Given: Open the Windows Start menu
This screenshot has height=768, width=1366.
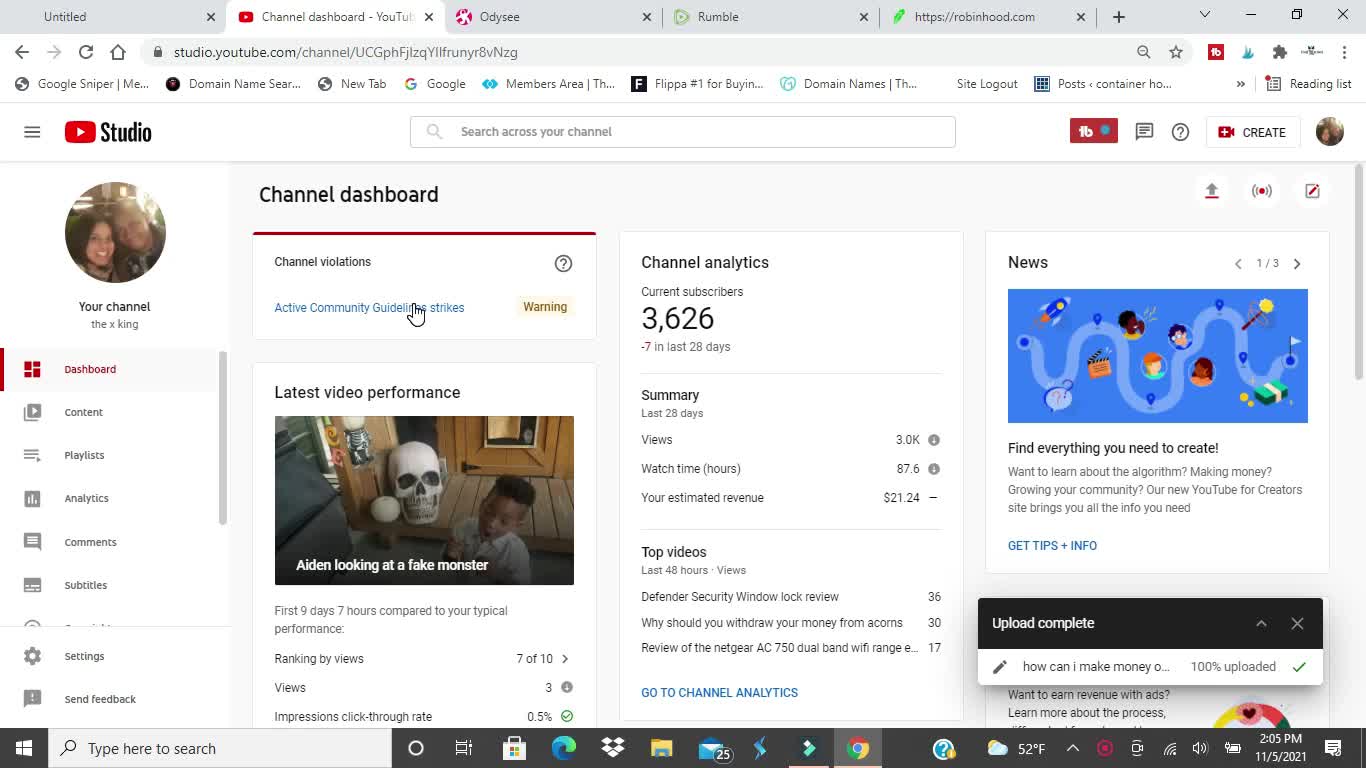Looking at the screenshot, I should [23, 748].
